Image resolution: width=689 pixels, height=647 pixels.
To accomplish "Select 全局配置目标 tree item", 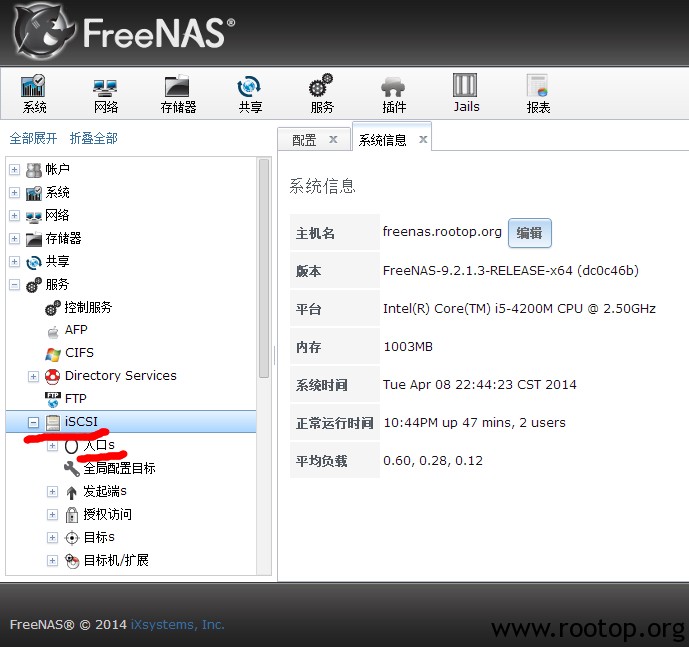I will [120, 469].
